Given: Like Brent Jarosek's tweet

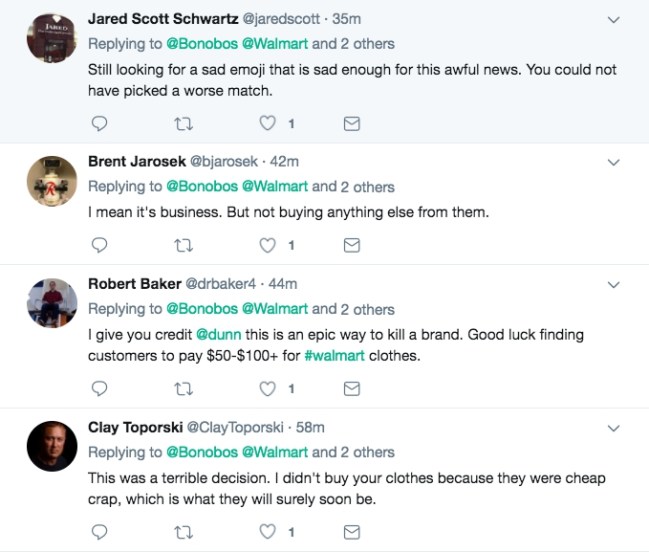Looking at the screenshot, I should coord(267,245).
